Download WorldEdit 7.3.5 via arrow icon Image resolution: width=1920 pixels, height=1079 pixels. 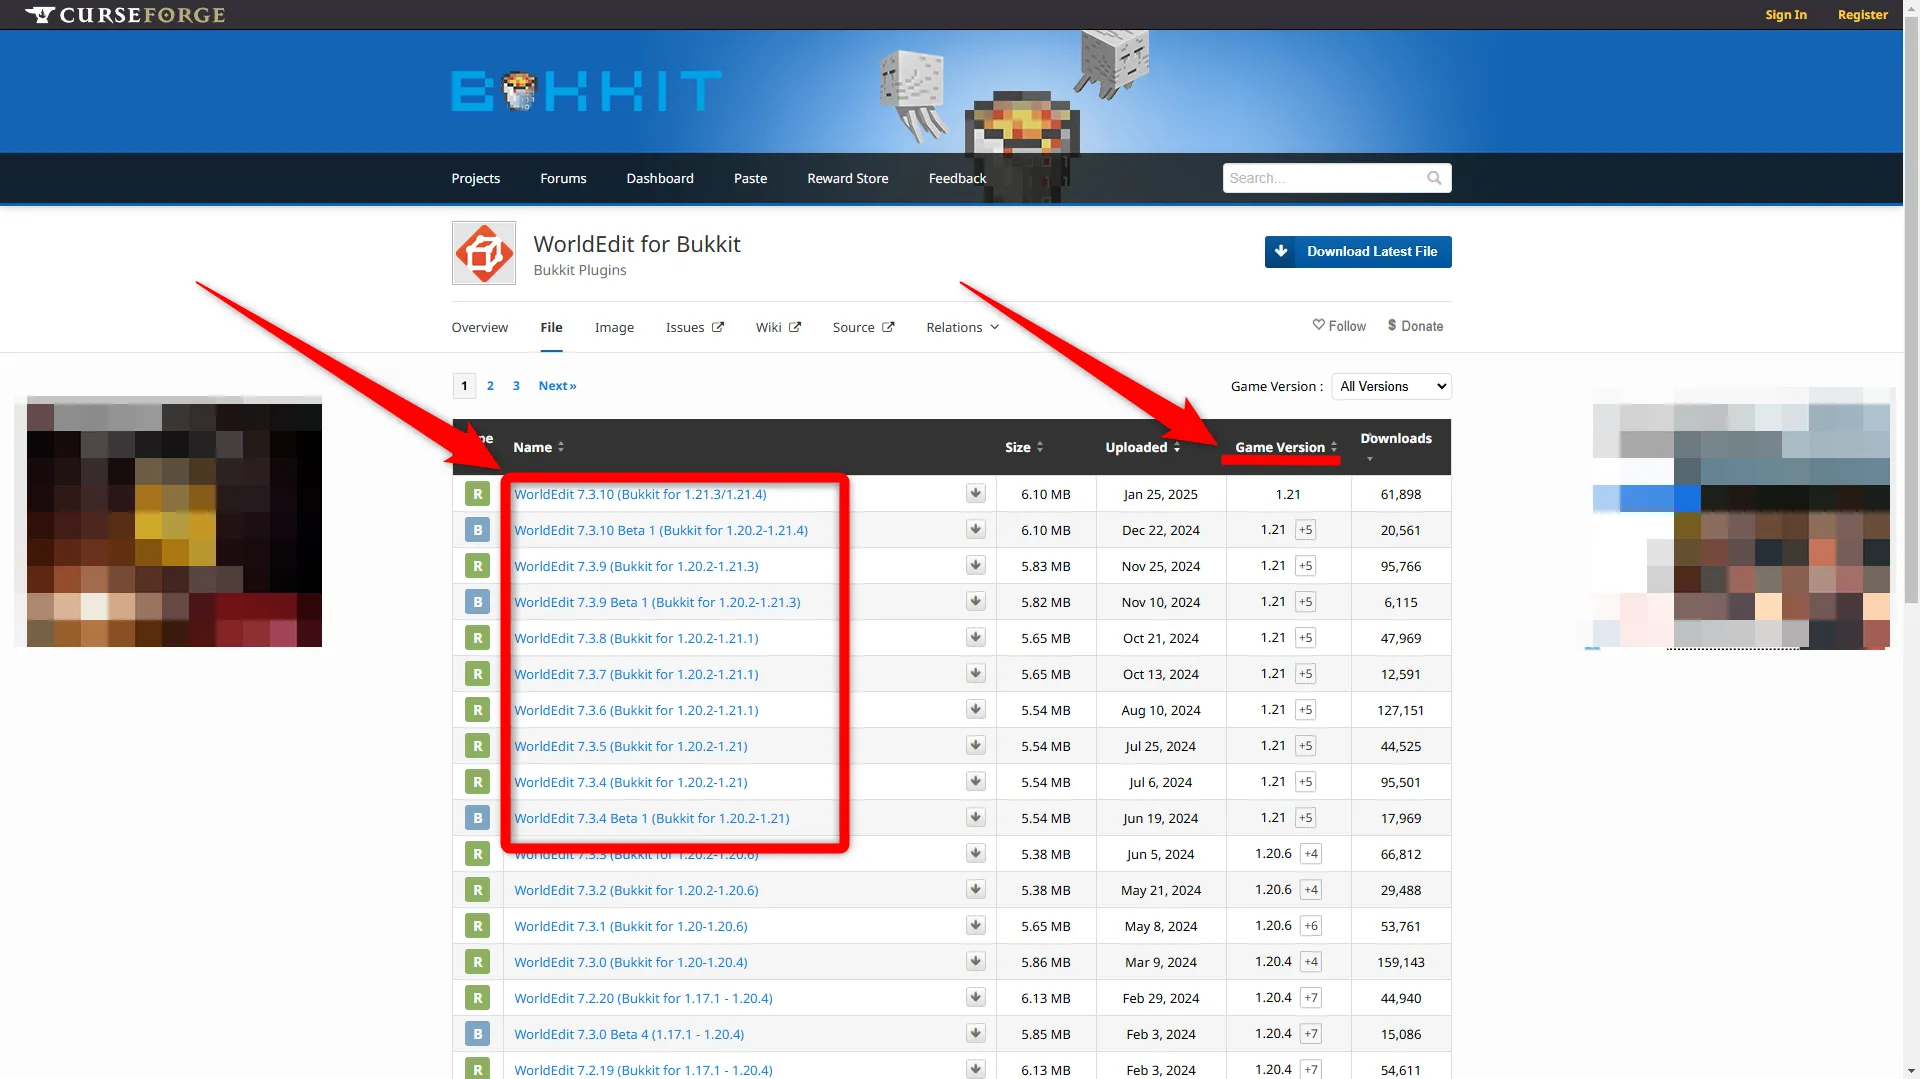coord(975,746)
